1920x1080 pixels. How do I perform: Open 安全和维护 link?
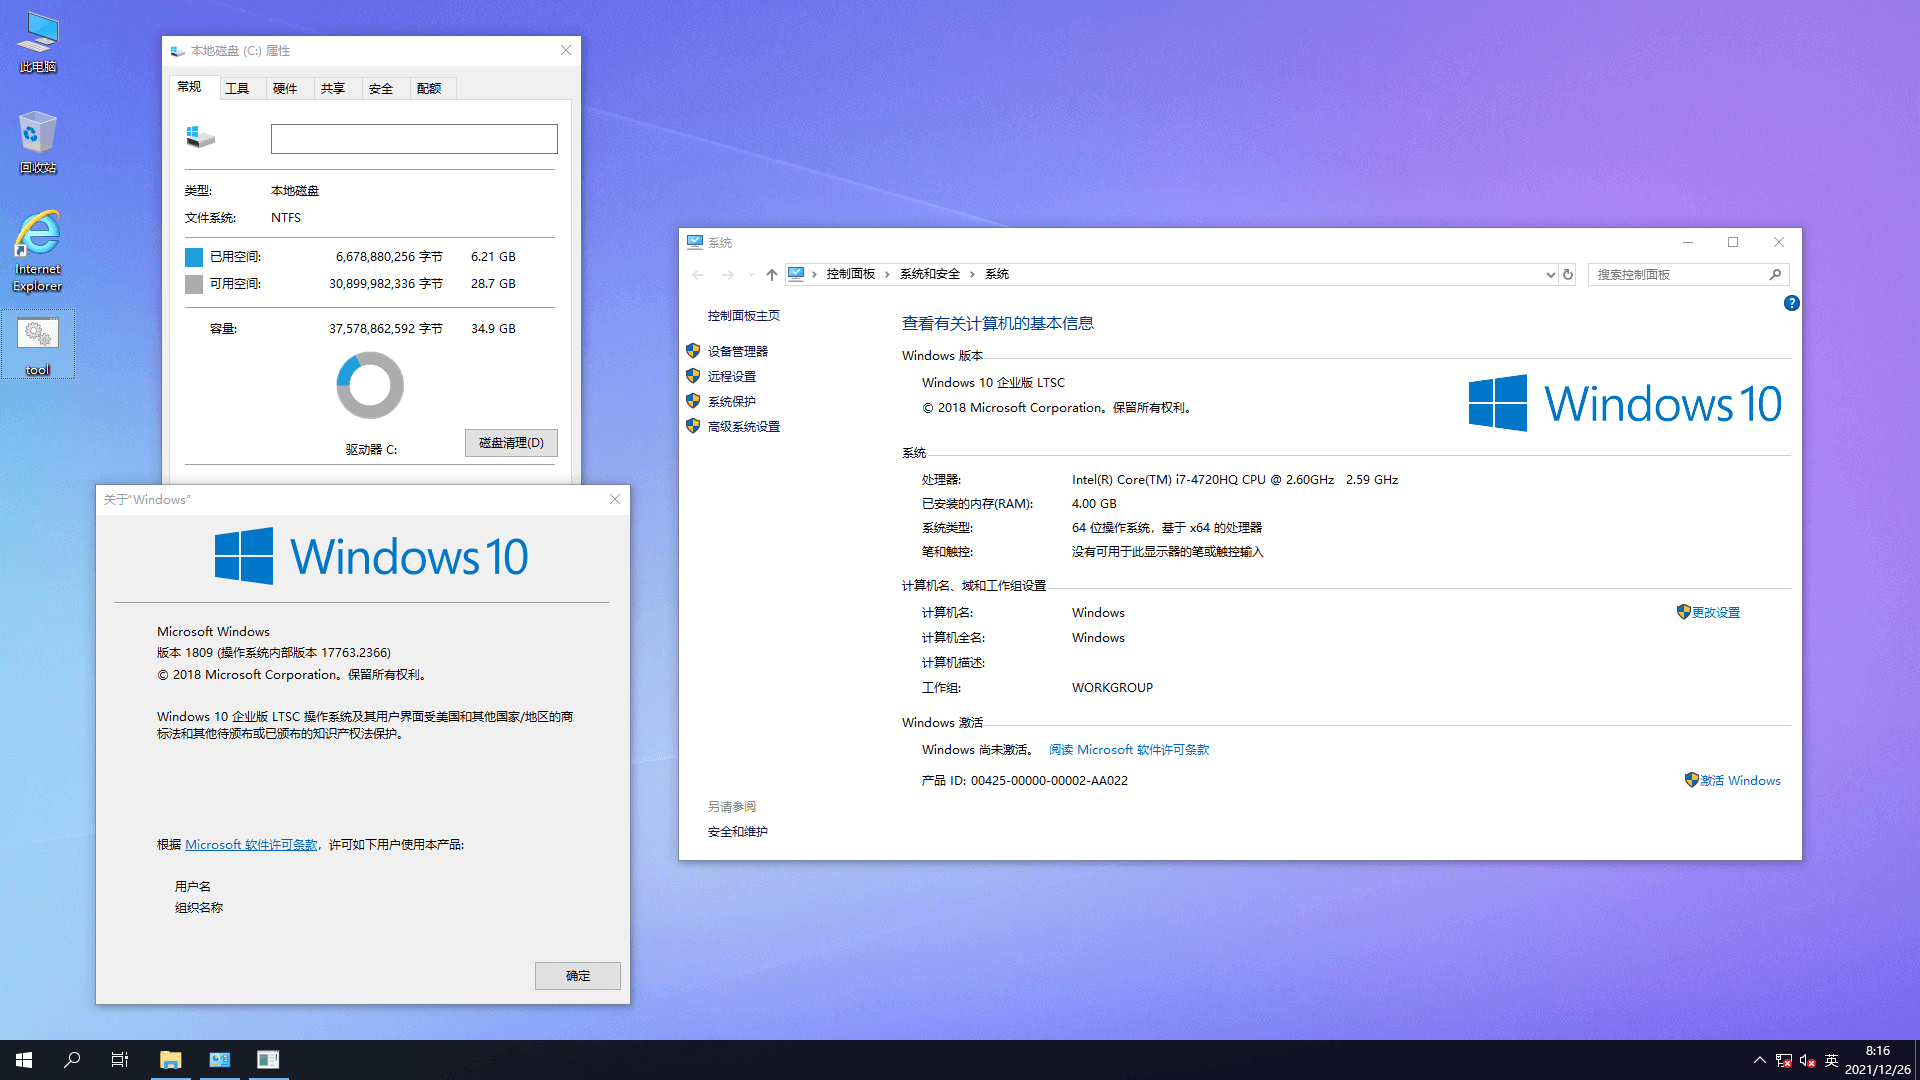(737, 831)
